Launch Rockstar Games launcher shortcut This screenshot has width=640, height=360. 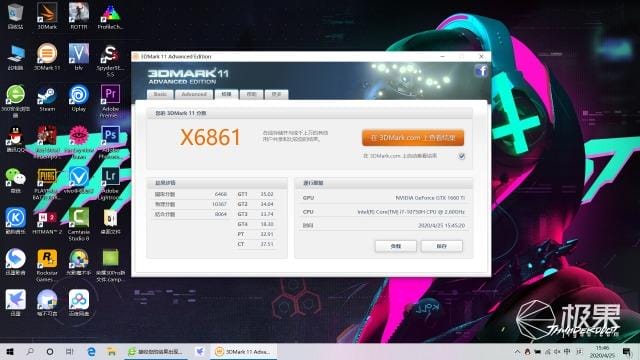pyautogui.click(x=47, y=265)
